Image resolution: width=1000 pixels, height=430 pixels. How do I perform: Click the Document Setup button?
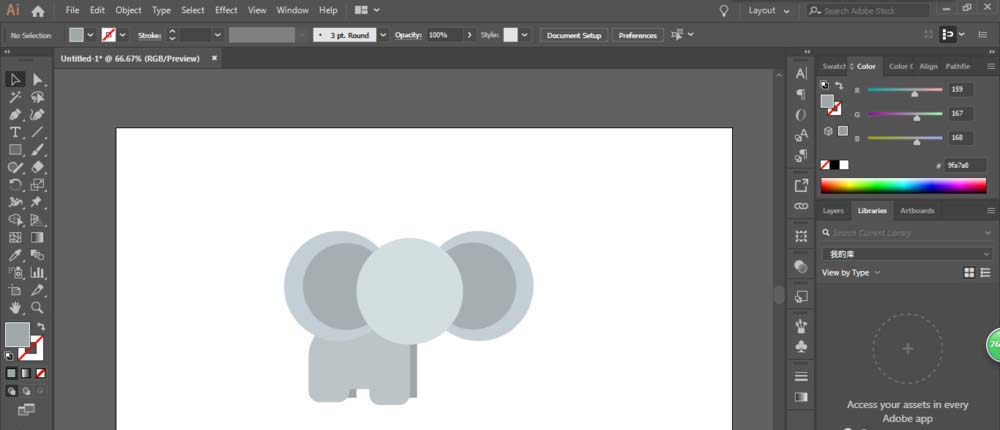[x=574, y=35]
